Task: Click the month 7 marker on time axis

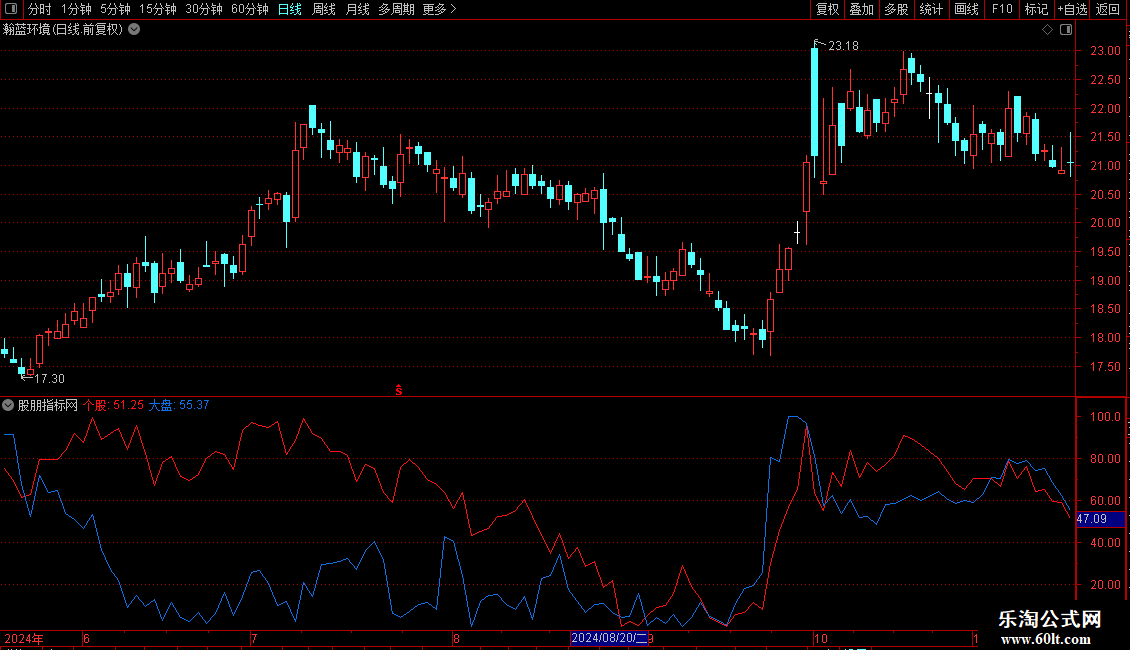Action: tap(254, 638)
